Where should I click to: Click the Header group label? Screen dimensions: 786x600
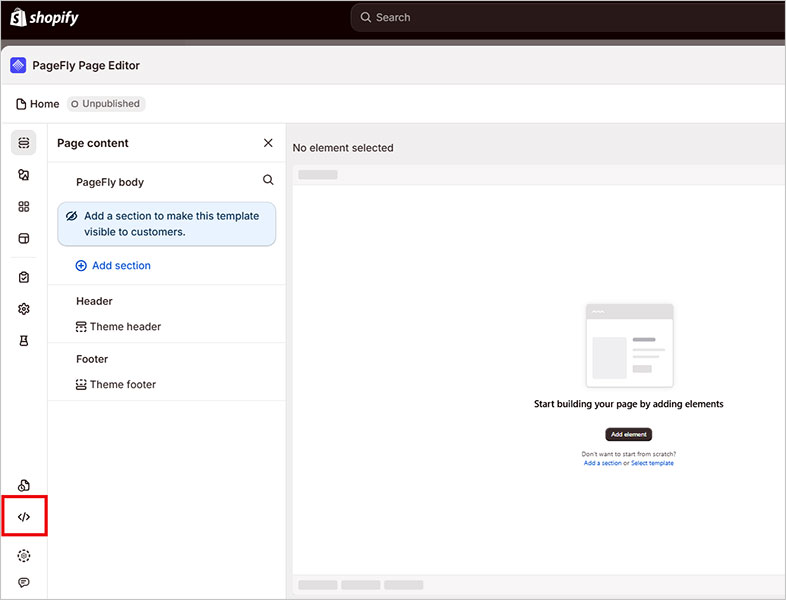[94, 301]
